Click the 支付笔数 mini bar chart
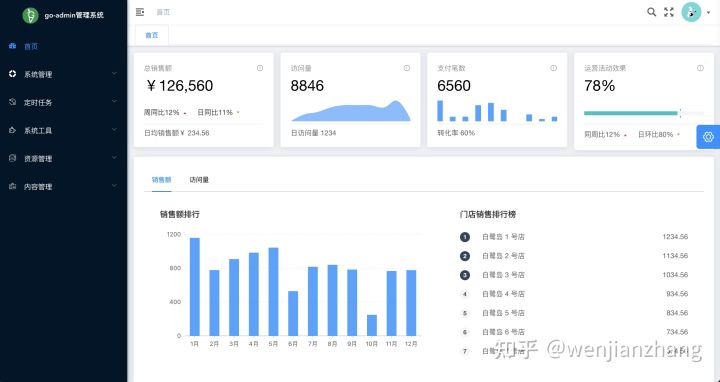The image size is (720, 382). coord(497,111)
